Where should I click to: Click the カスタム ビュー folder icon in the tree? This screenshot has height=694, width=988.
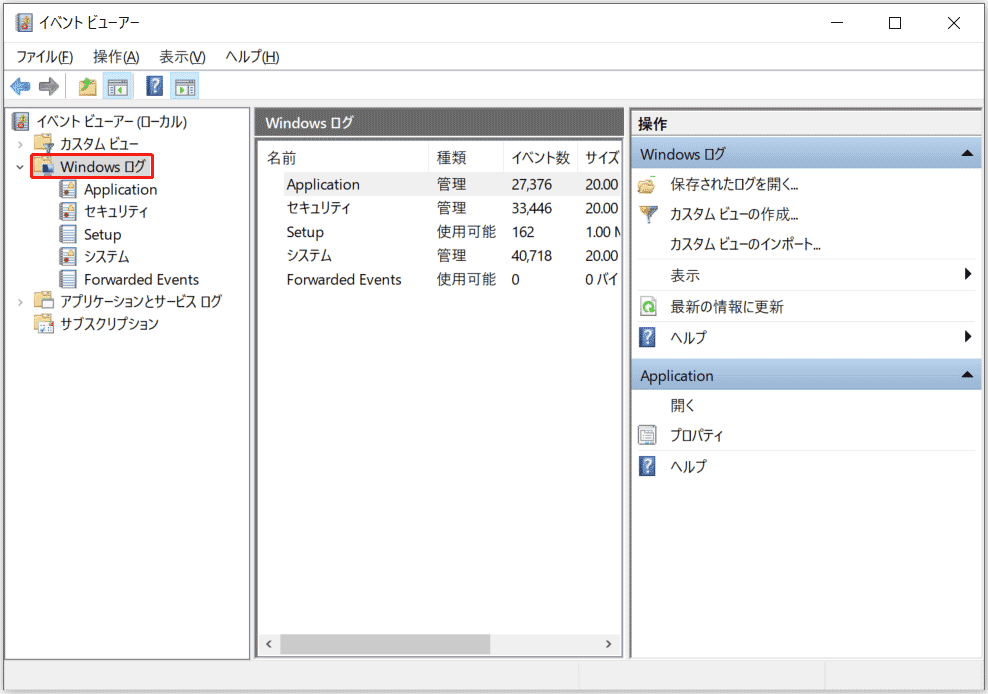(44, 144)
